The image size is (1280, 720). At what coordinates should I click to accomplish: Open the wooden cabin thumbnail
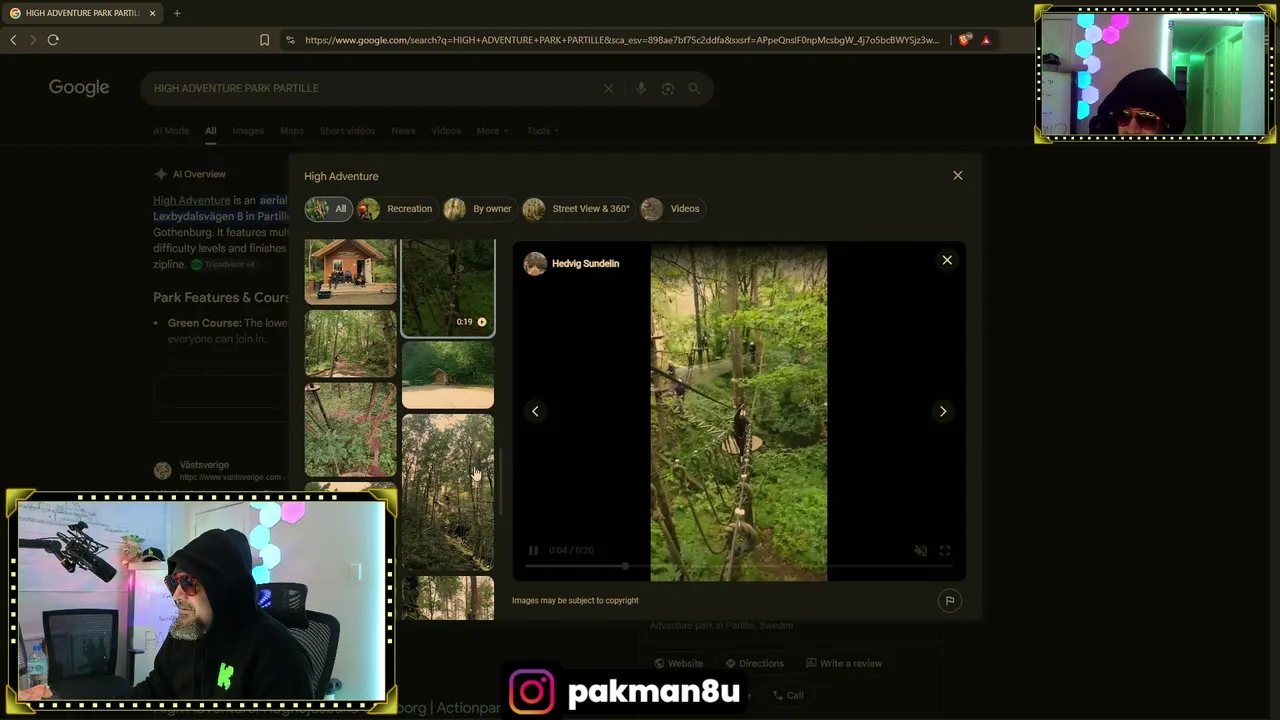pyautogui.click(x=350, y=272)
